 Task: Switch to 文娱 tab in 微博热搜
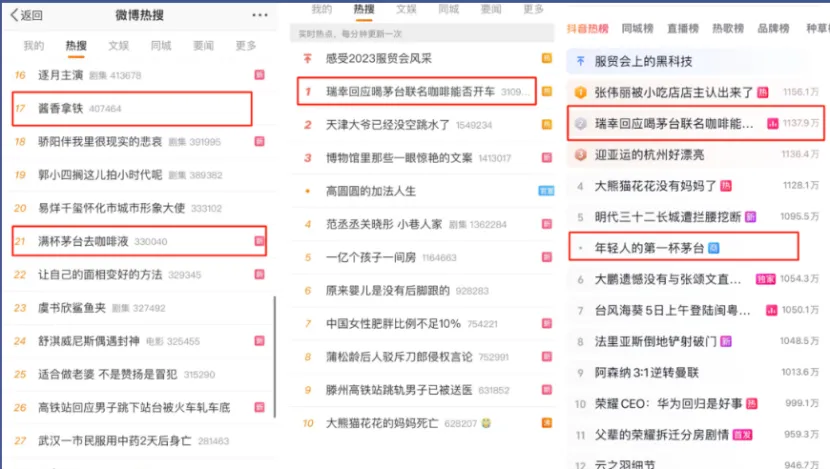pos(118,46)
